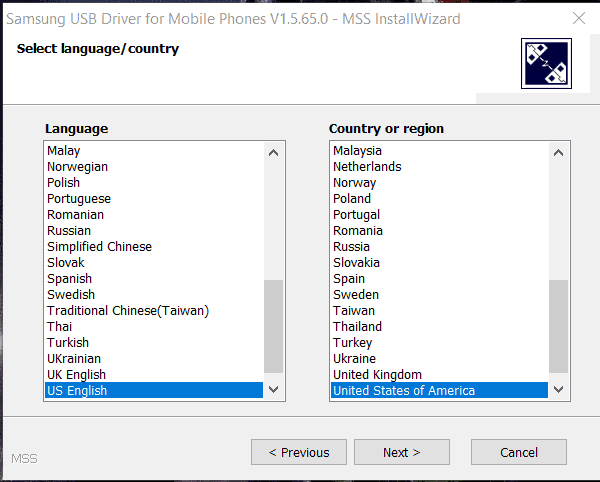Screen dimensions: 600x482
Task: Go back with the < Previous button
Action: pyautogui.click(x=299, y=452)
